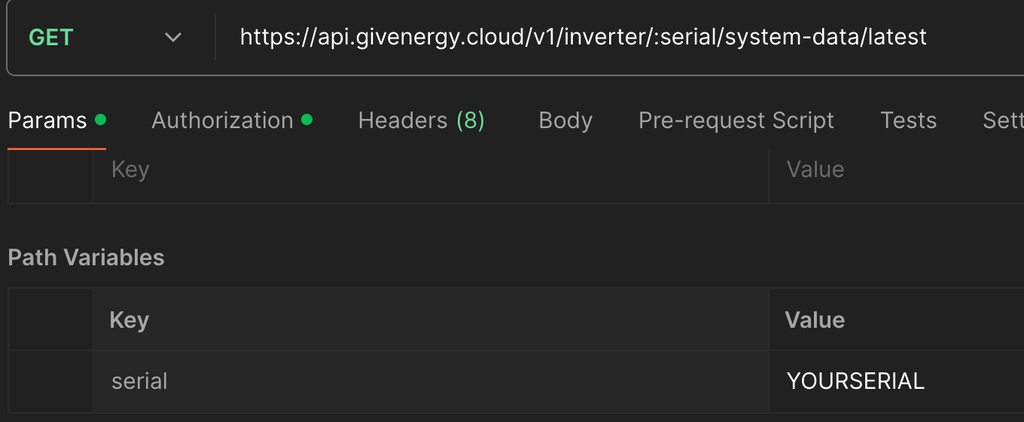Open the Authorization tab
This screenshot has width=1024, height=422.
(x=222, y=121)
